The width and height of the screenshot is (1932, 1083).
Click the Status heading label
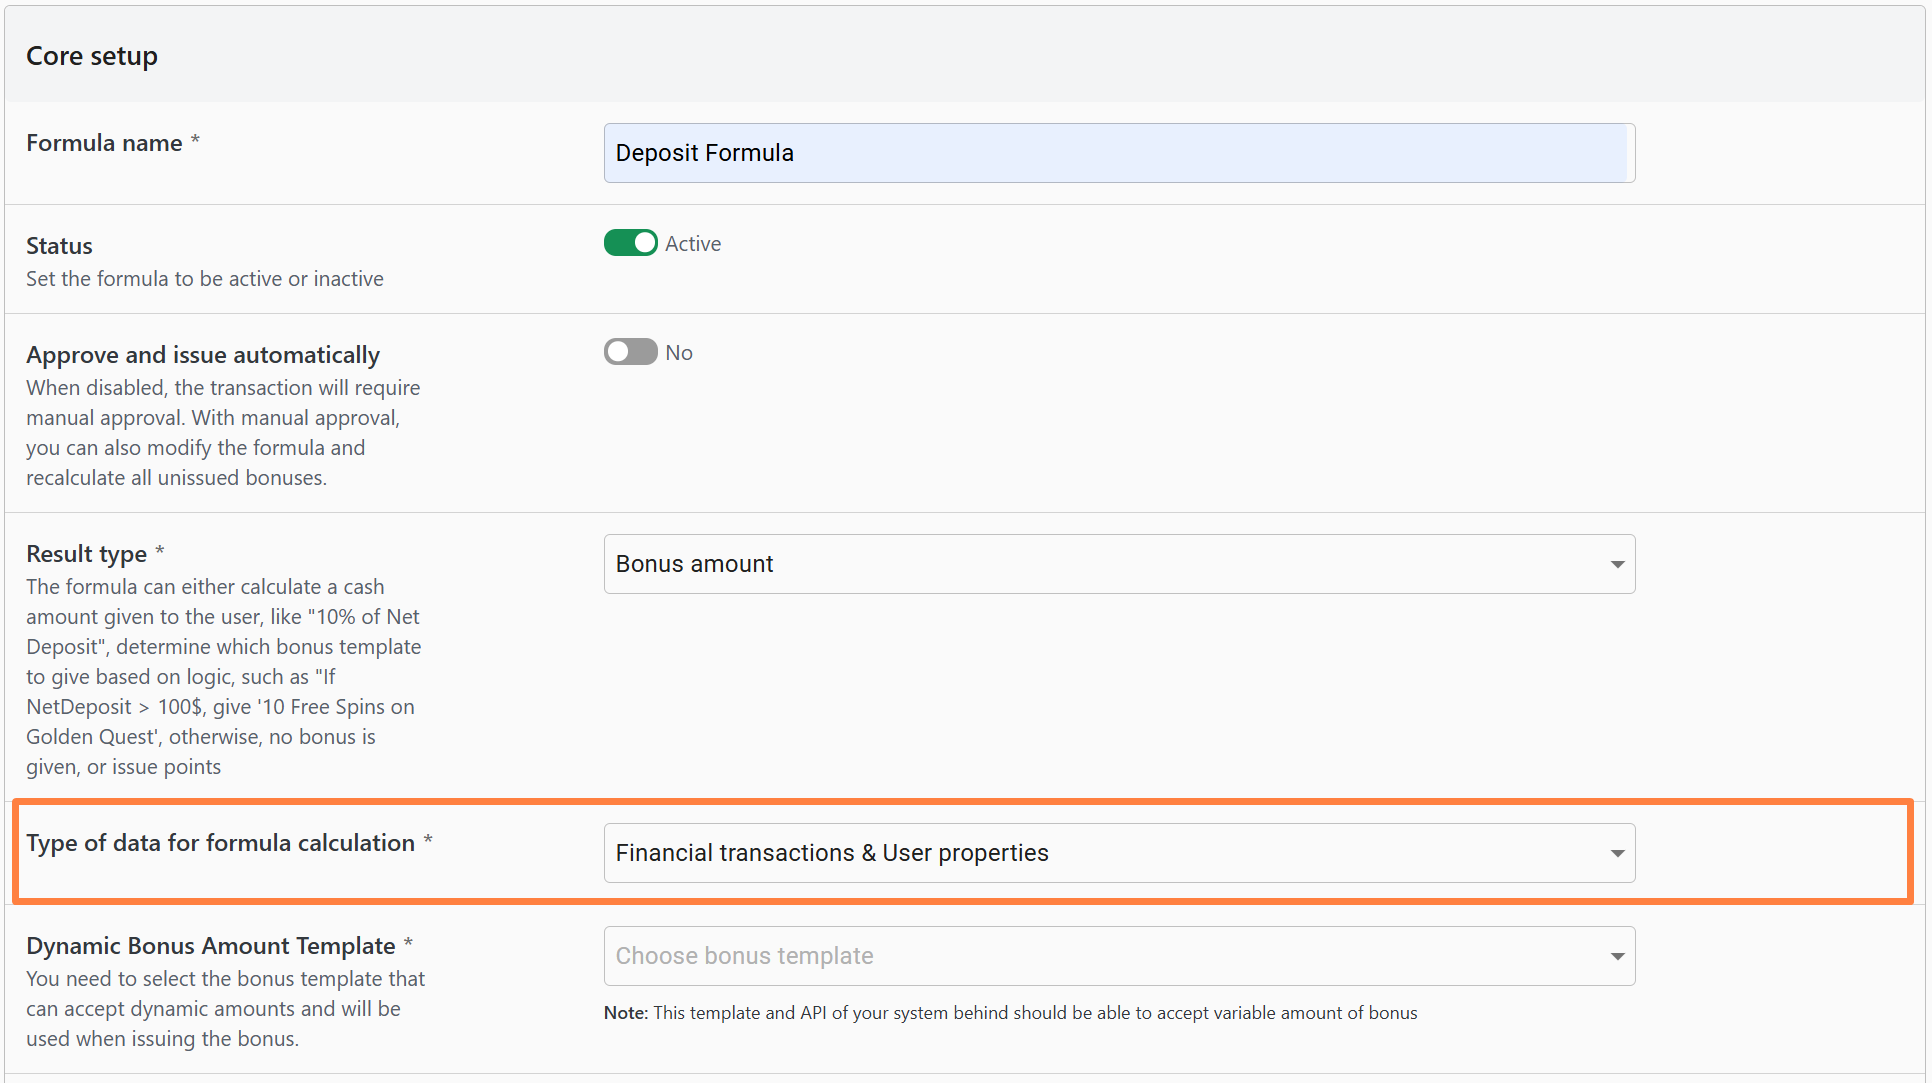[59, 246]
